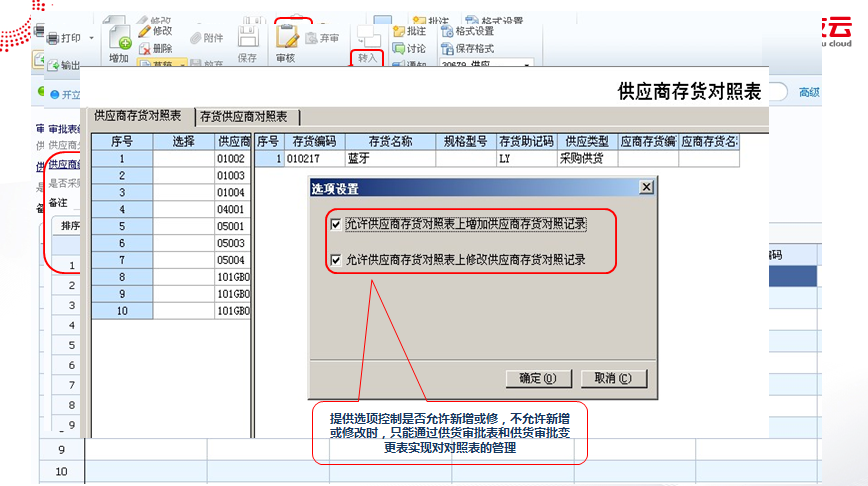Screen dimensions: 868x486
Task: Select supplier code 01004
Action: coord(232,193)
